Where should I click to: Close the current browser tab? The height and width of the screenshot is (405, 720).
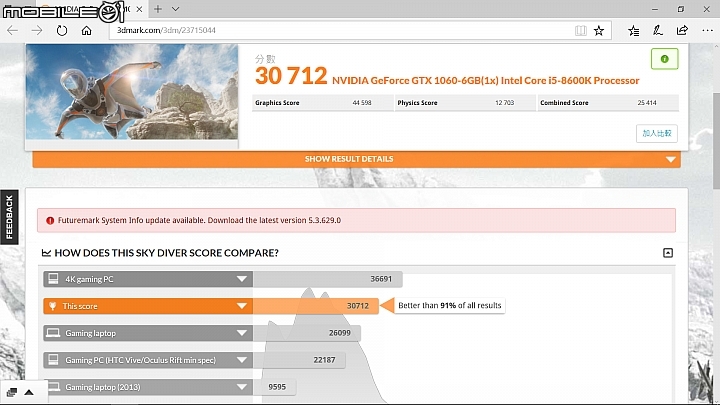point(139,9)
